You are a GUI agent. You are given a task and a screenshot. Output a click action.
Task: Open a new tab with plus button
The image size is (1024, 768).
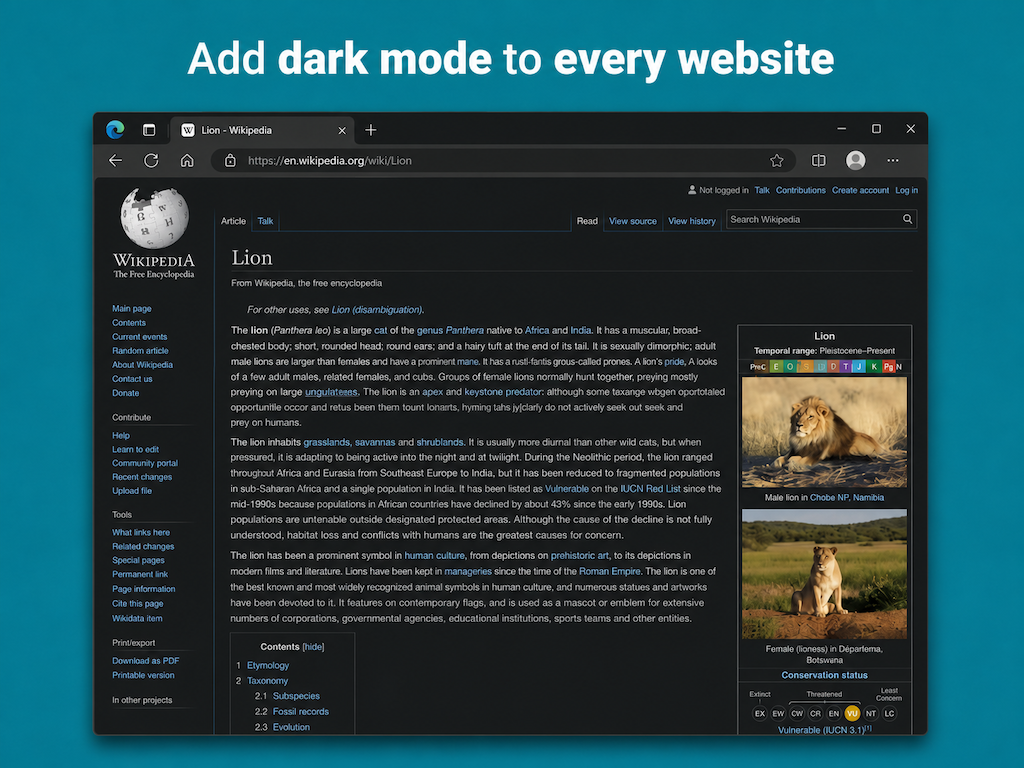pyautogui.click(x=371, y=130)
